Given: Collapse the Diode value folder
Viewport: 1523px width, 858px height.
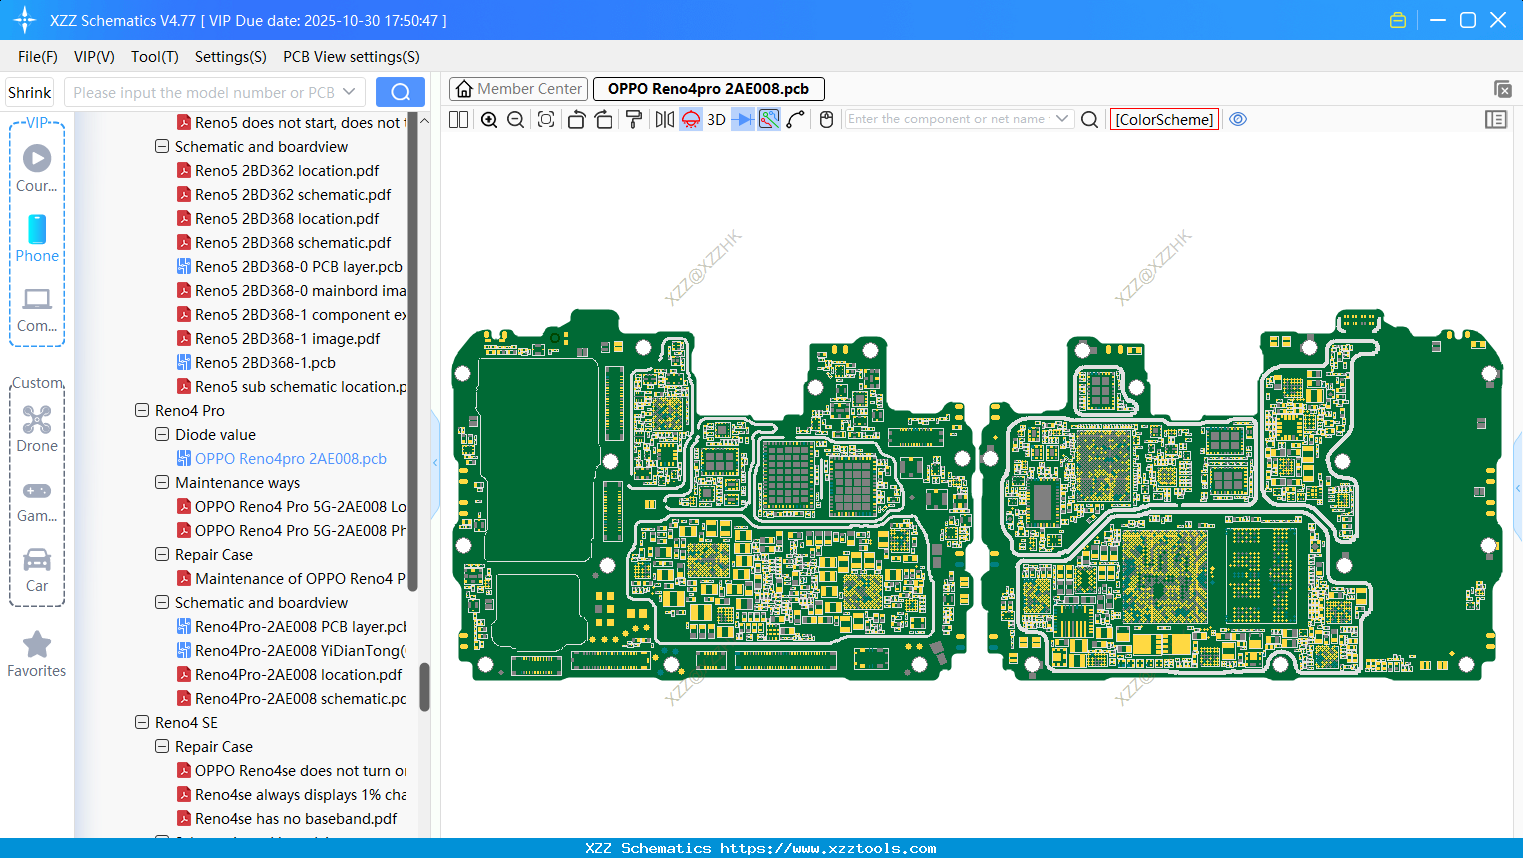Looking at the screenshot, I should (162, 434).
